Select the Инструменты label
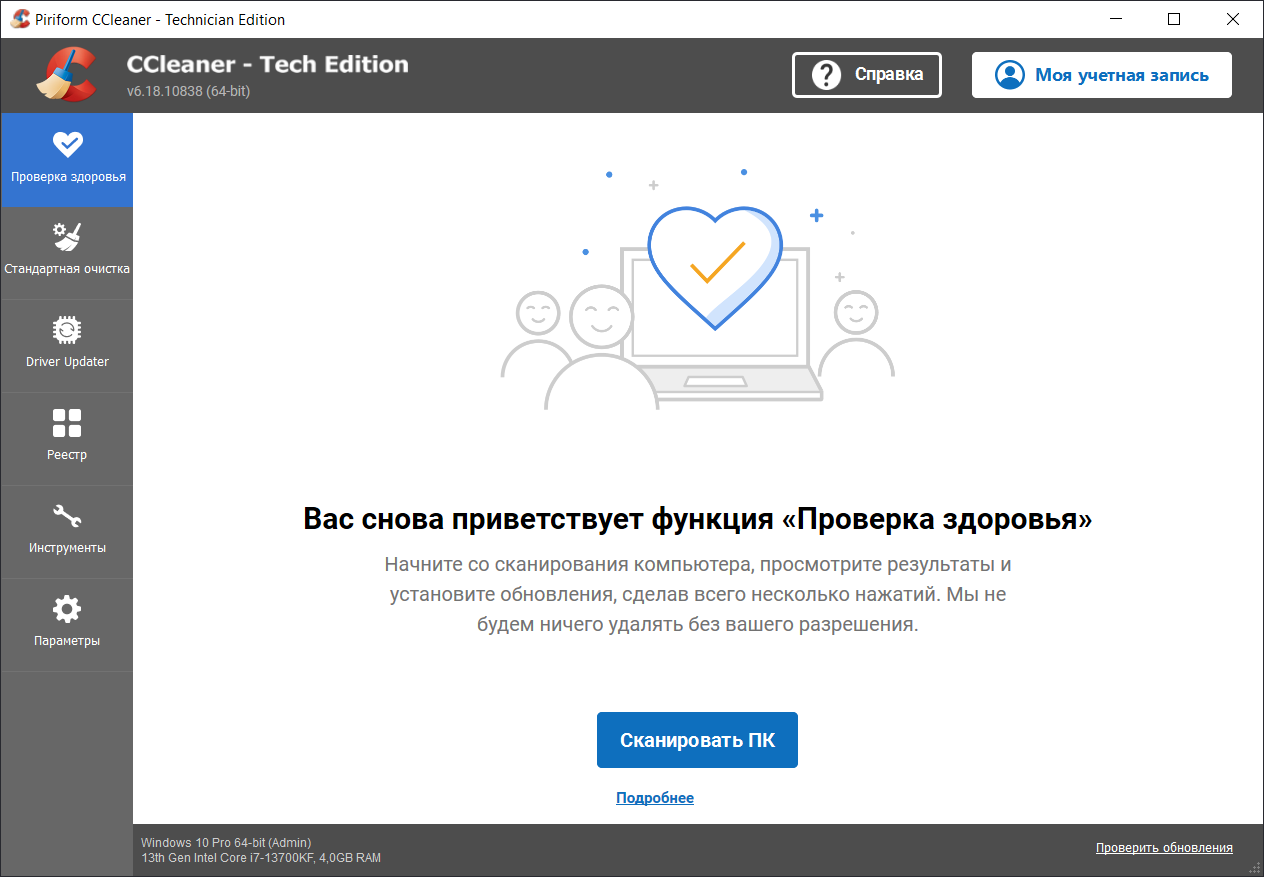 point(67,548)
